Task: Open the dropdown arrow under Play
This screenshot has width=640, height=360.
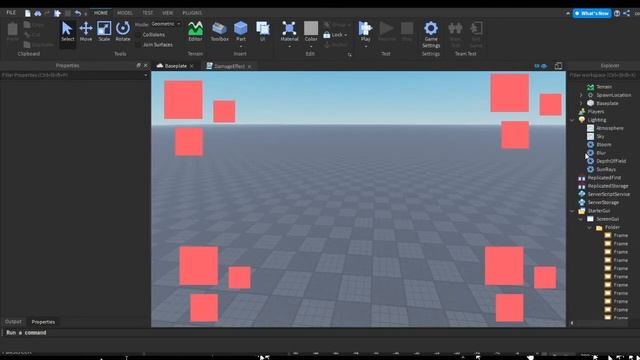Action: (x=365, y=47)
